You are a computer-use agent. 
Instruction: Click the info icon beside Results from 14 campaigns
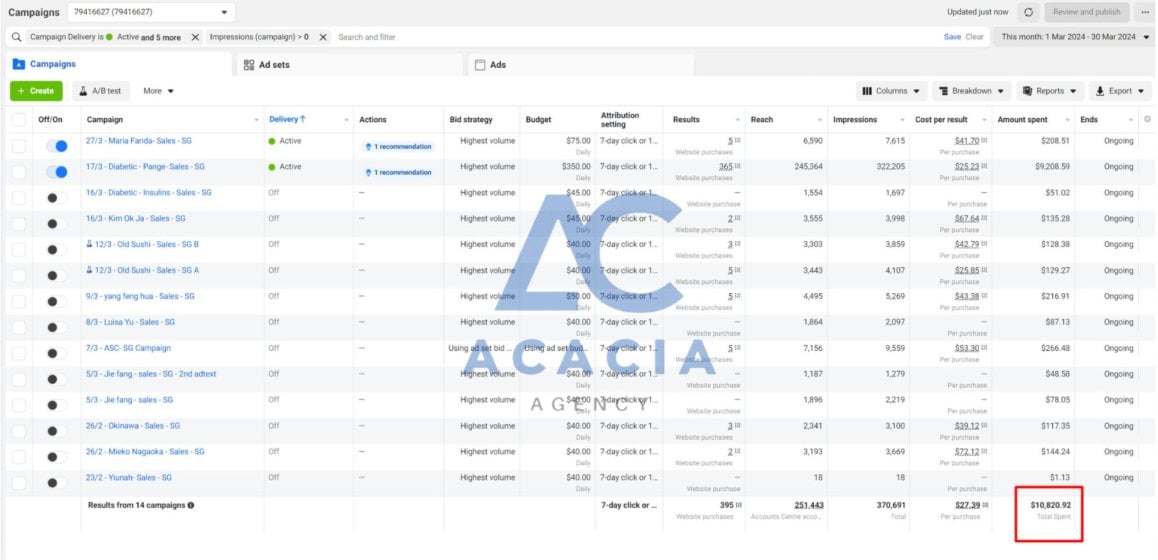(191, 505)
